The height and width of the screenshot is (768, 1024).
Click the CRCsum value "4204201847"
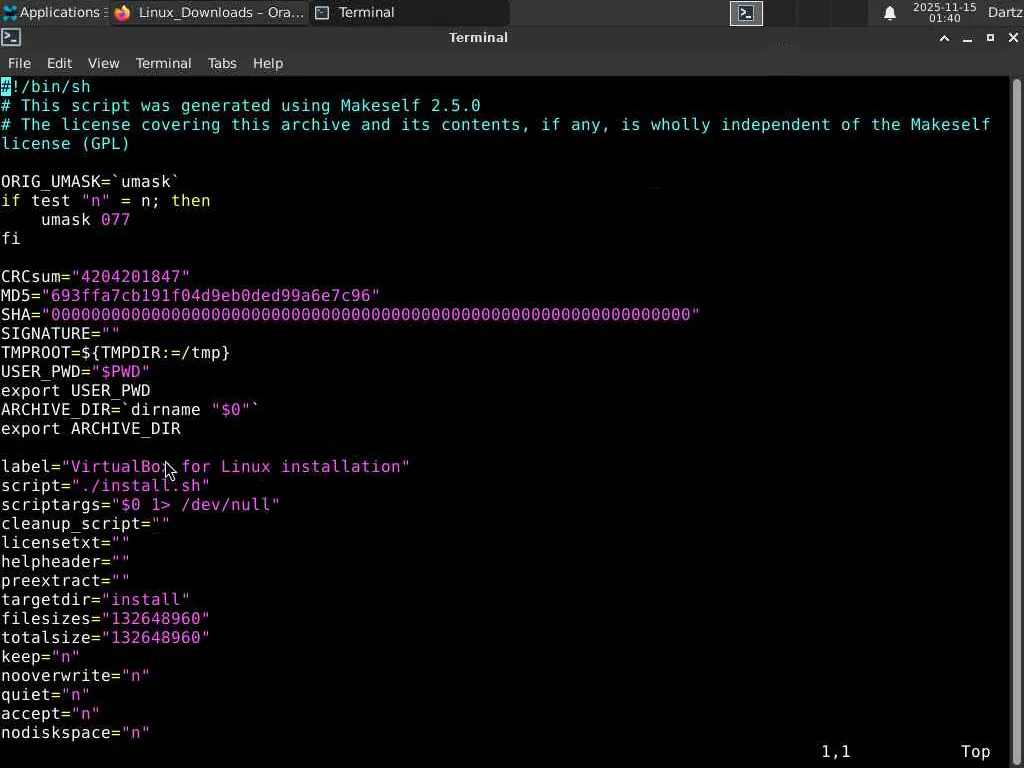coord(130,276)
